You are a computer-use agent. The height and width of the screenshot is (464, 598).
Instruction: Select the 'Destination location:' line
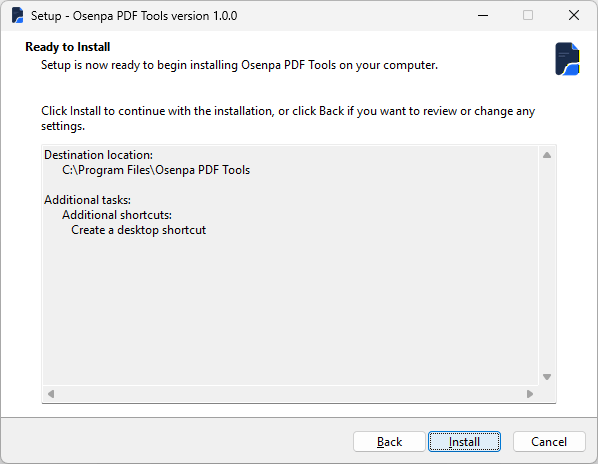click(98, 155)
